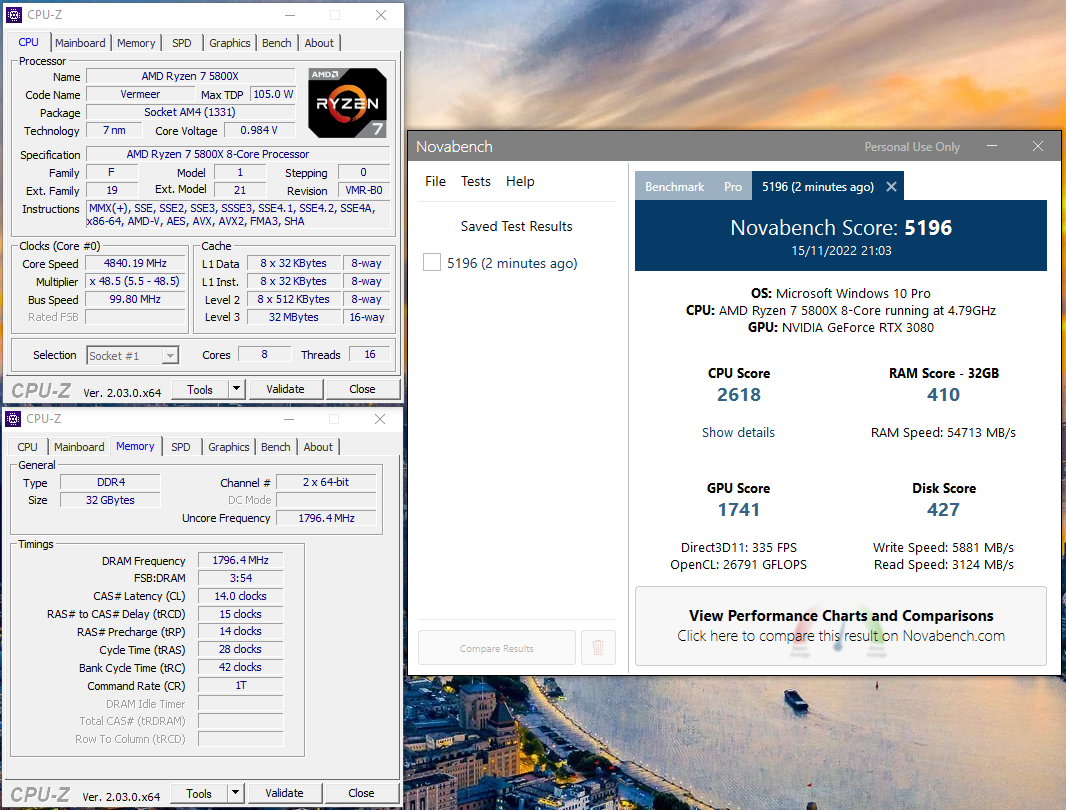Open the Bench tab in top CPU-Z window
Screen dimensions: 1066x810
click(277, 43)
